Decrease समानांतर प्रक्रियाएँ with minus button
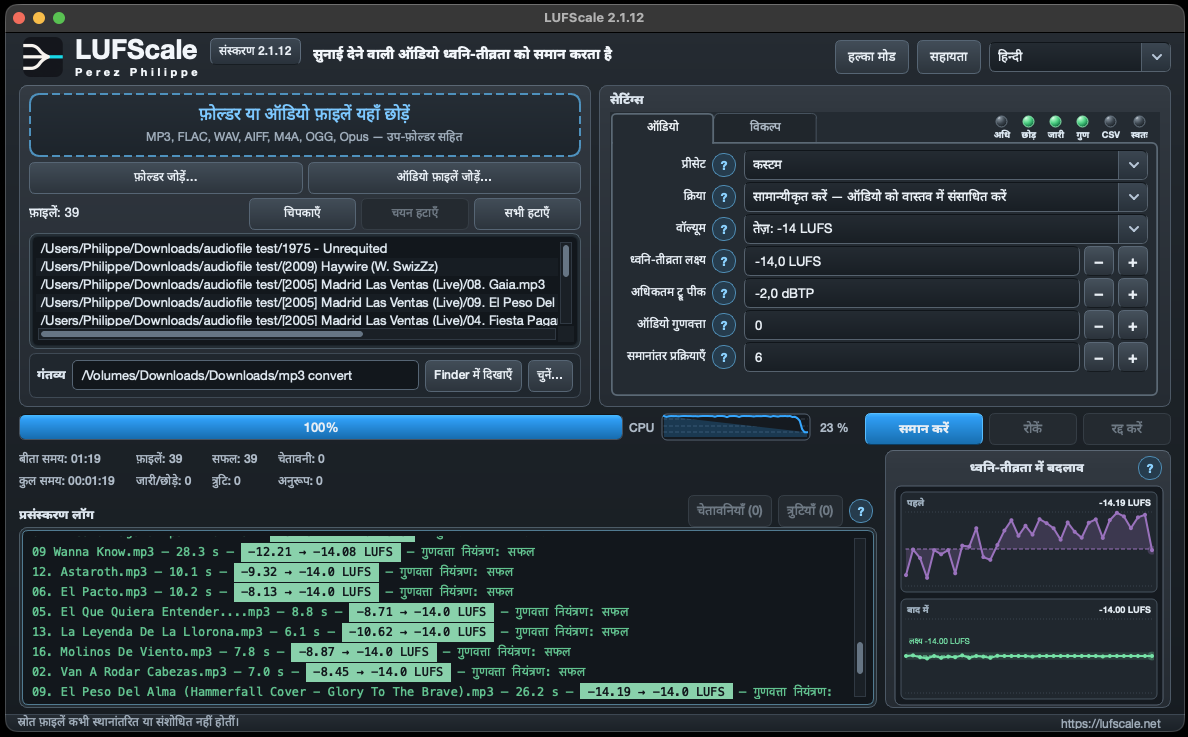This screenshot has height=737, width=1188. [1099, 358]
